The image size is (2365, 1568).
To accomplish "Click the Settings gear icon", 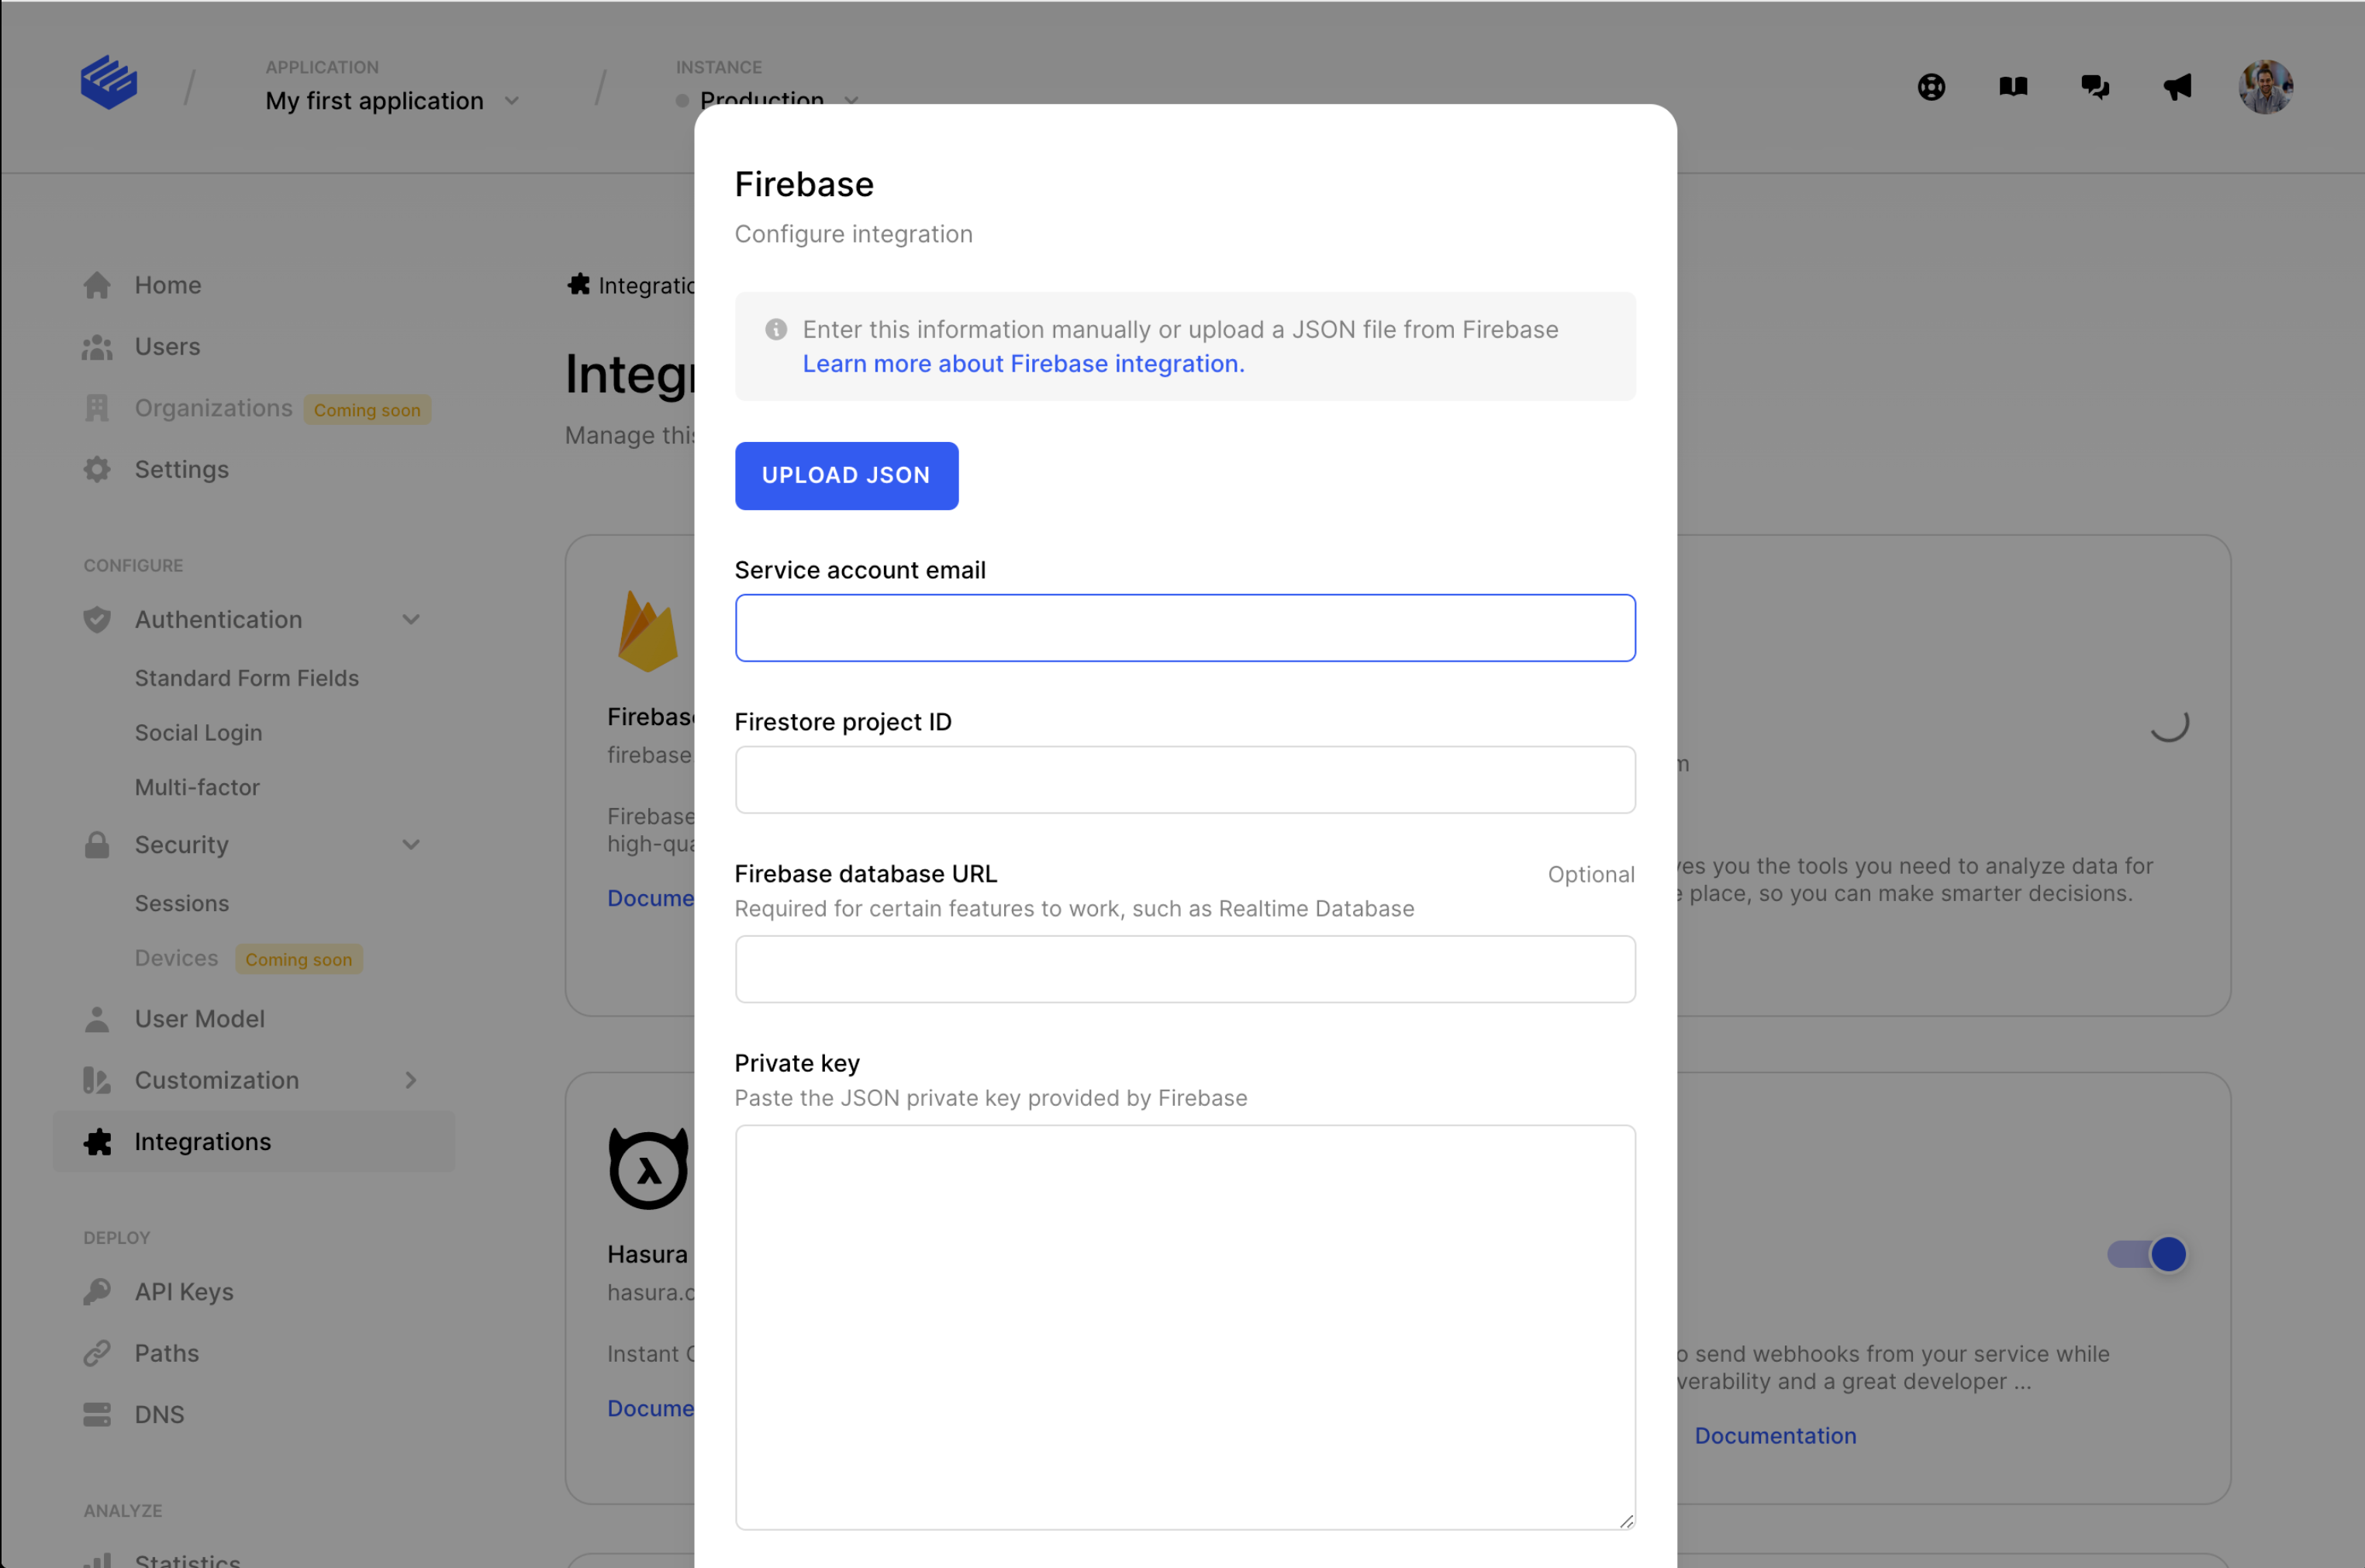I will (x=97, y=469).
